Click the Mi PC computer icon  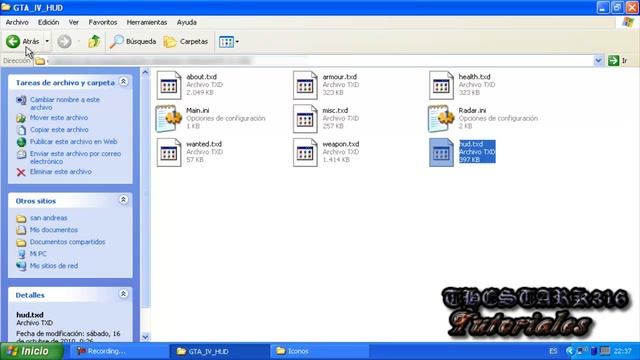21,254
